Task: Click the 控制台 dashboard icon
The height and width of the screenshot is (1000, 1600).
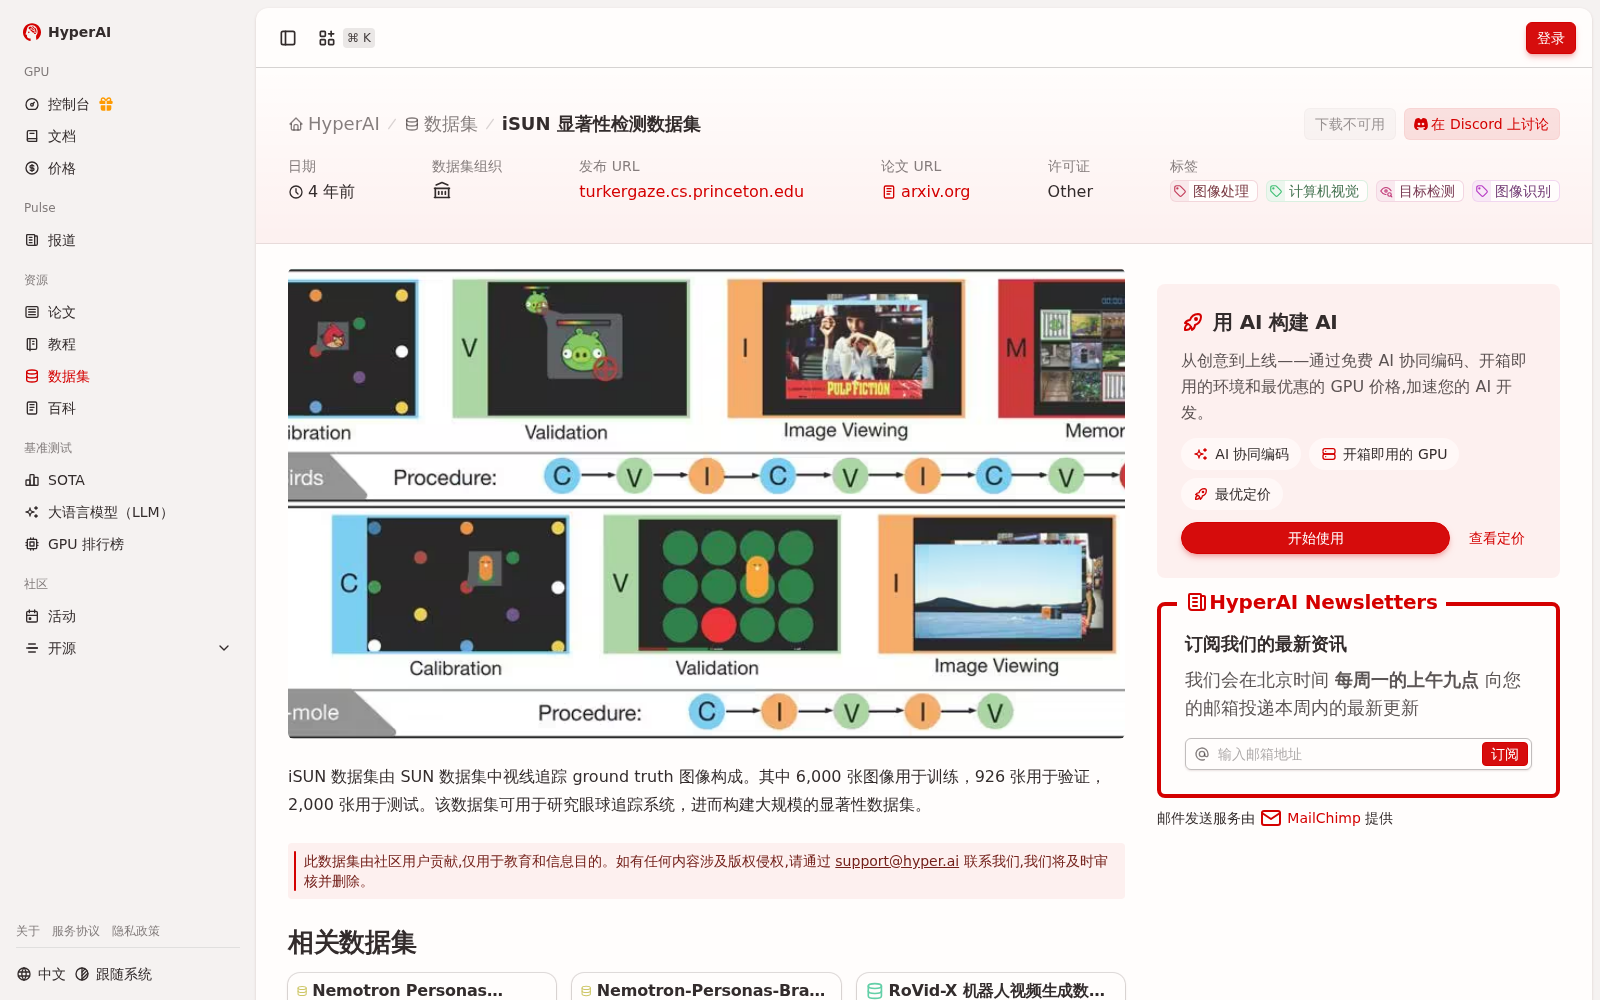Action: [32, 104]
